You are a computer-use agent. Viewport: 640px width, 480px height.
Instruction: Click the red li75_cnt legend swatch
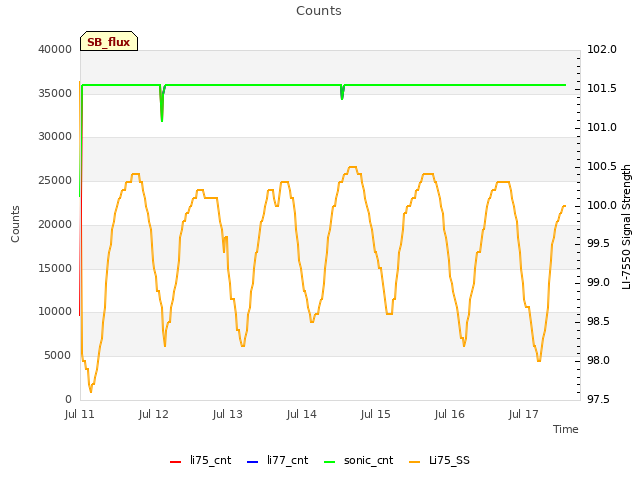click(175, 462)
